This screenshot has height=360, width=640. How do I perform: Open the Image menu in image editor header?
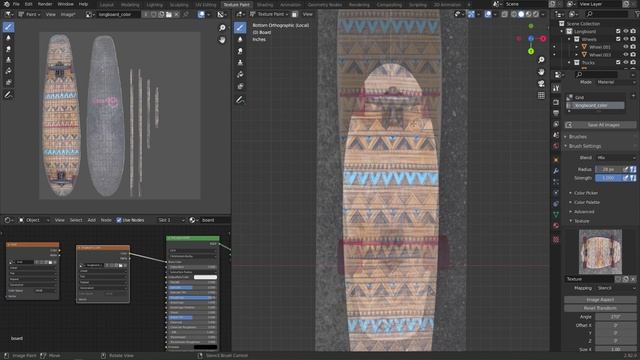(x=68, y=14)
